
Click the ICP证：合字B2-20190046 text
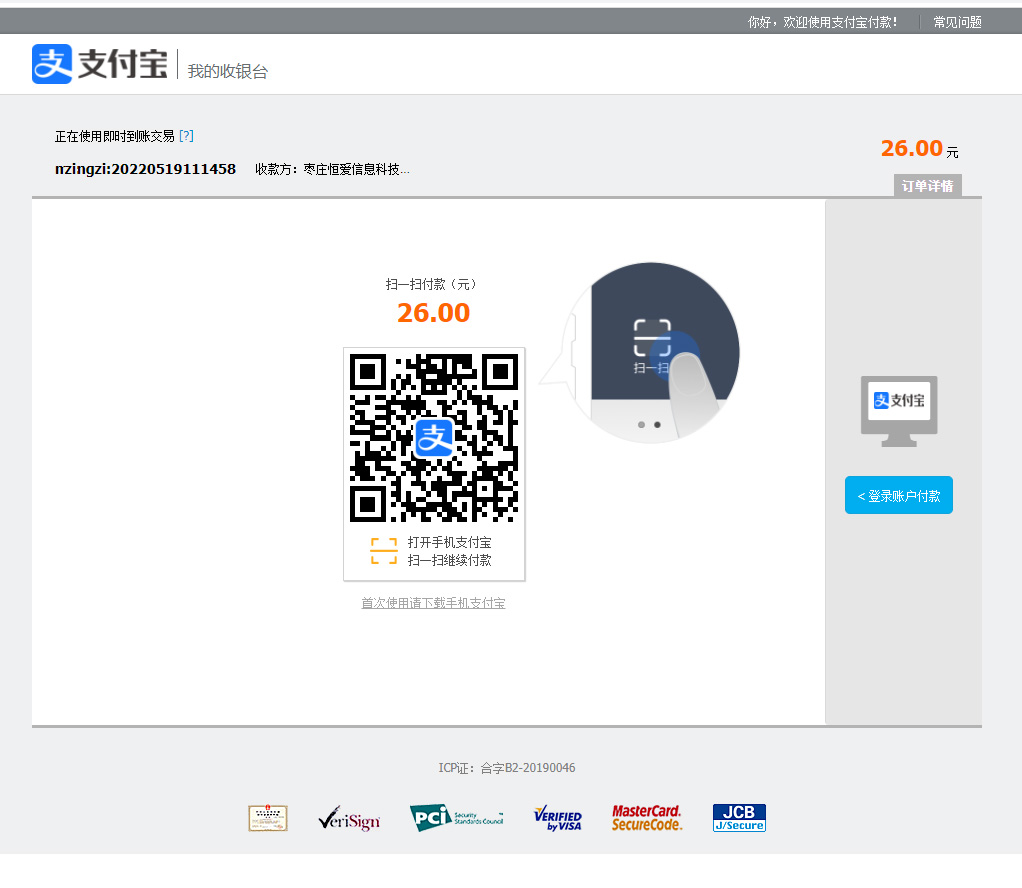pyautogui.click(x=507, y=768)
